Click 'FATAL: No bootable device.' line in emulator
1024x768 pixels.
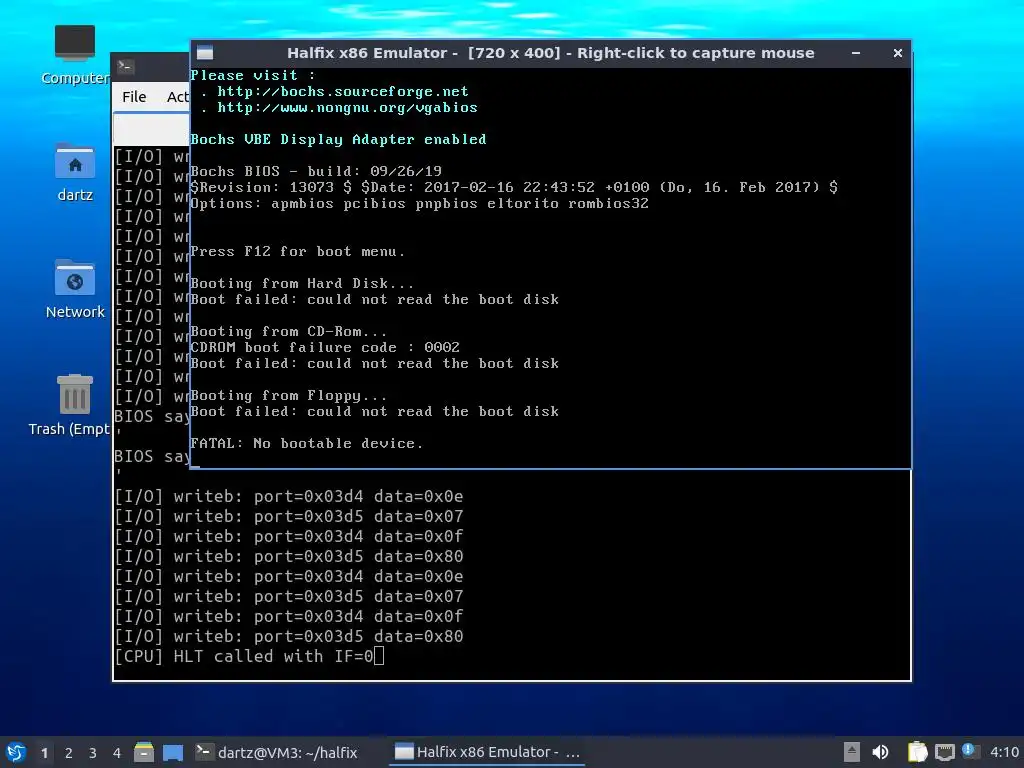(306, 443)
